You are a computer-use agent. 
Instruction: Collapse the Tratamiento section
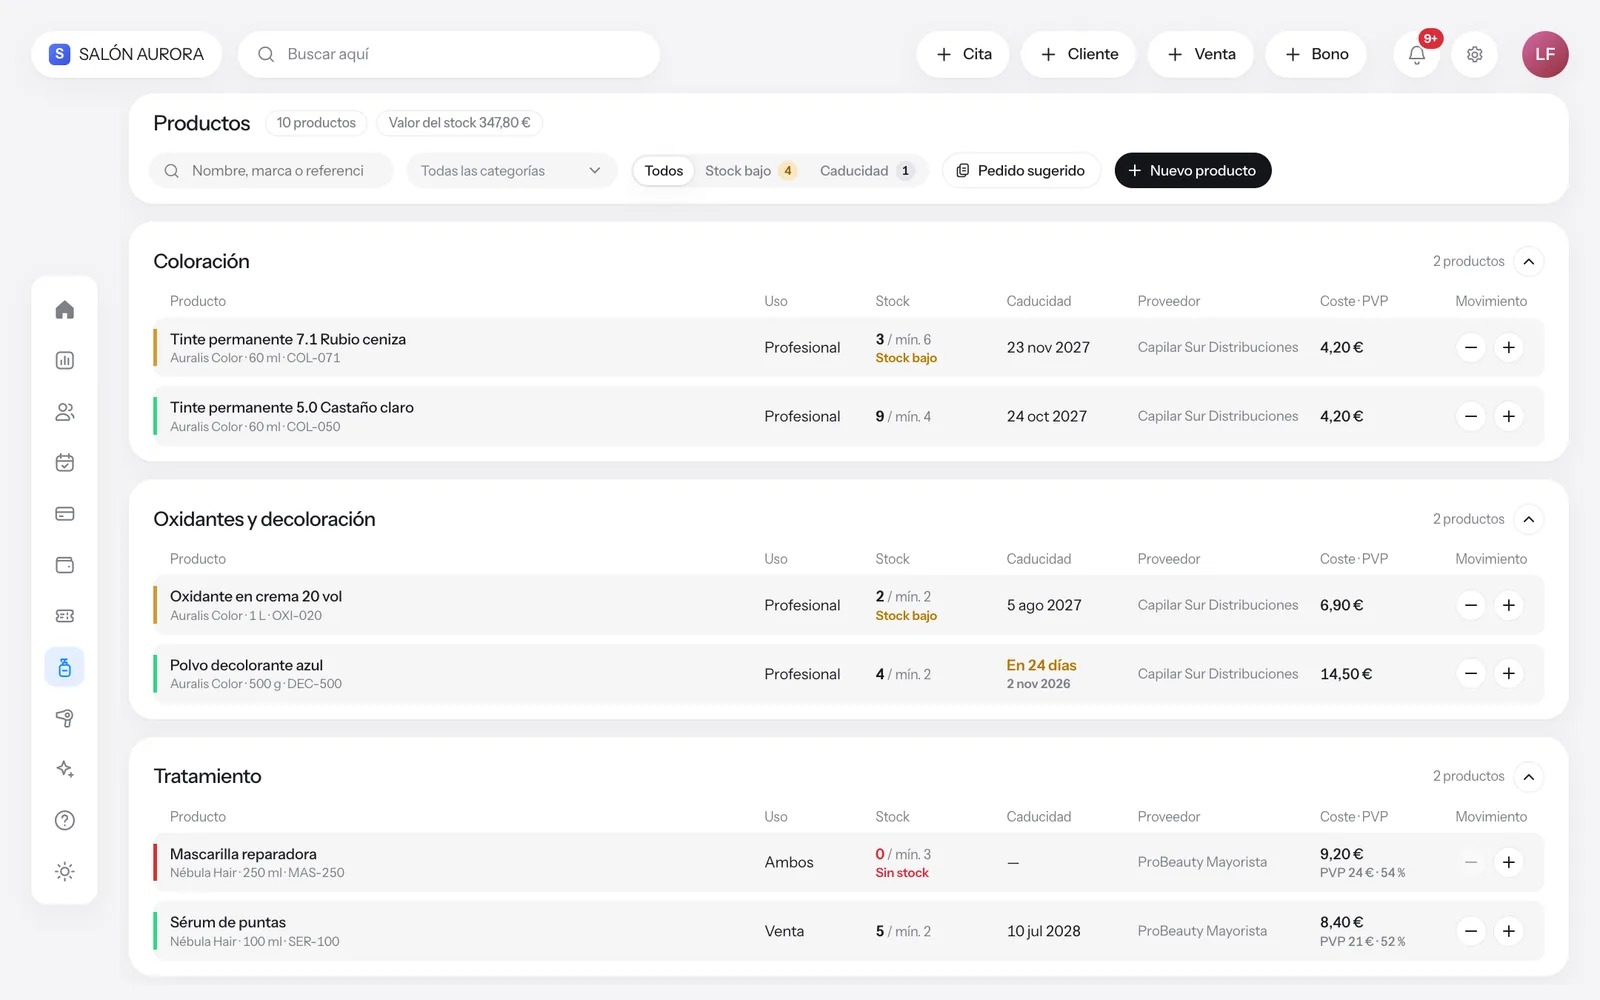(x=1529, y=777)
